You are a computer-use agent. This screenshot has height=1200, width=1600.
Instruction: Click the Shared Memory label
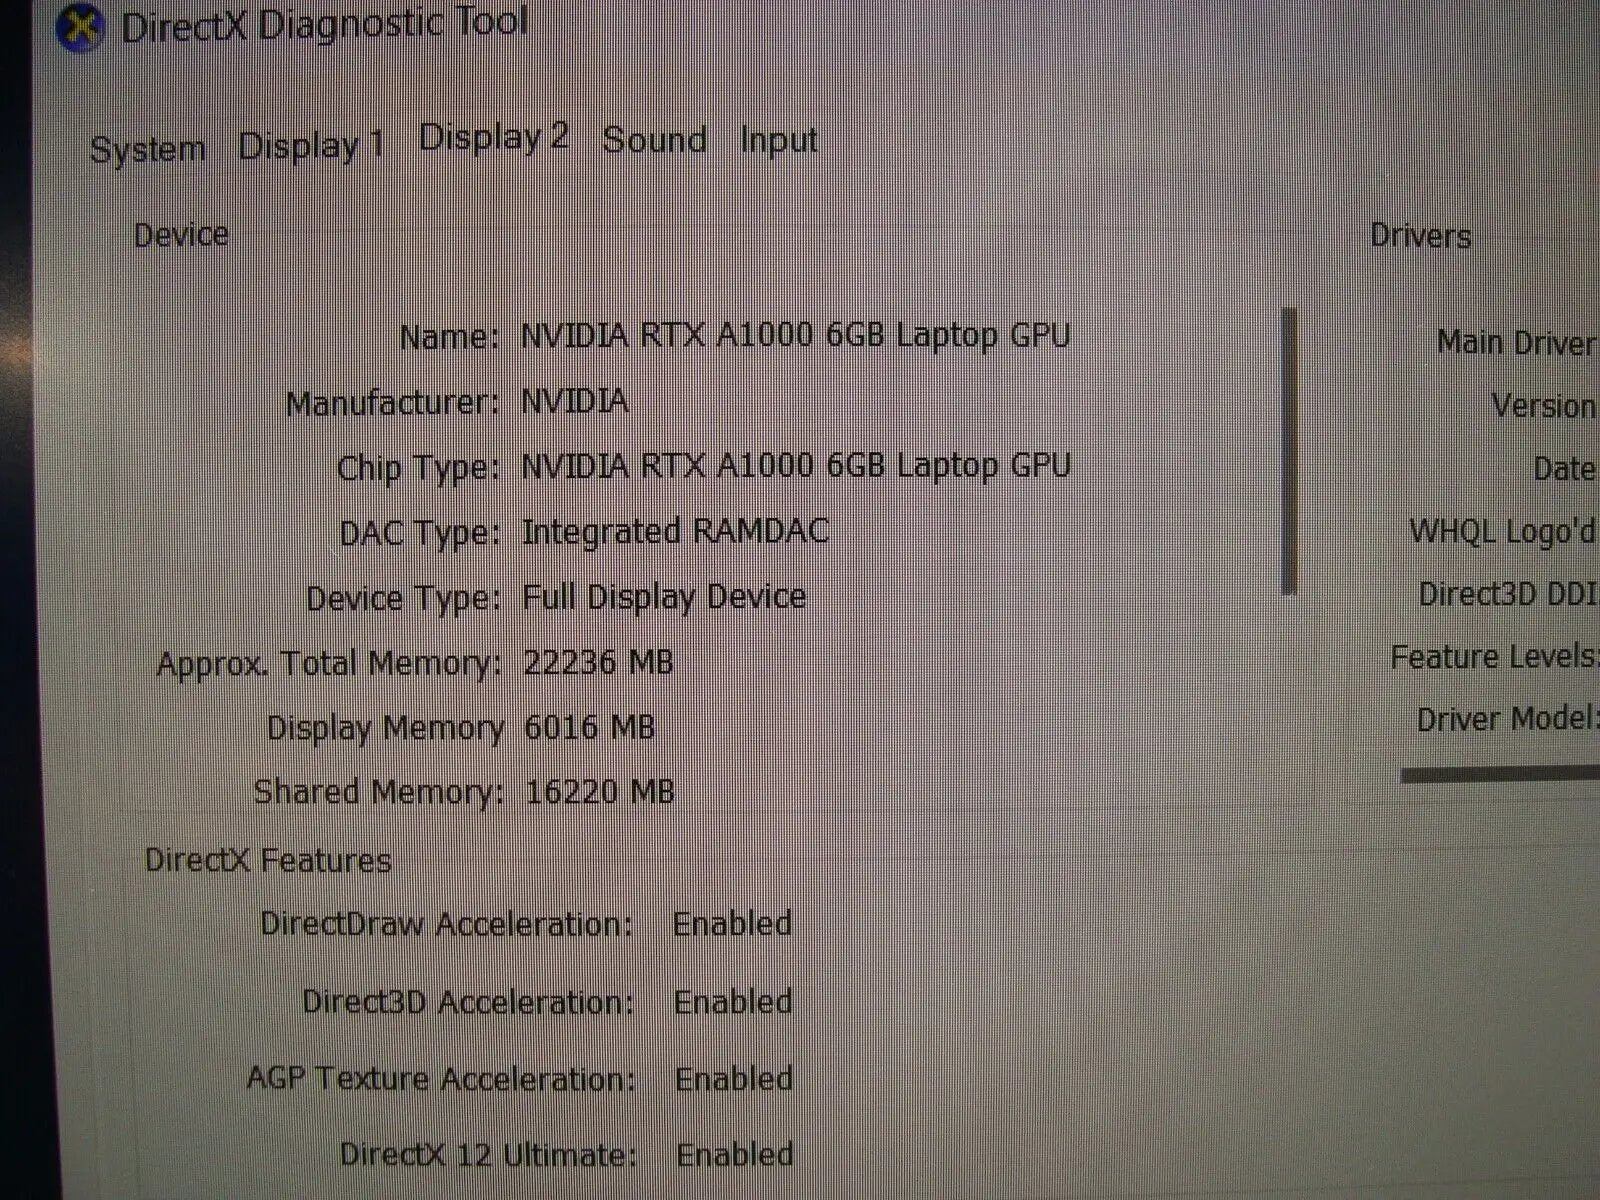pos(378,792)
